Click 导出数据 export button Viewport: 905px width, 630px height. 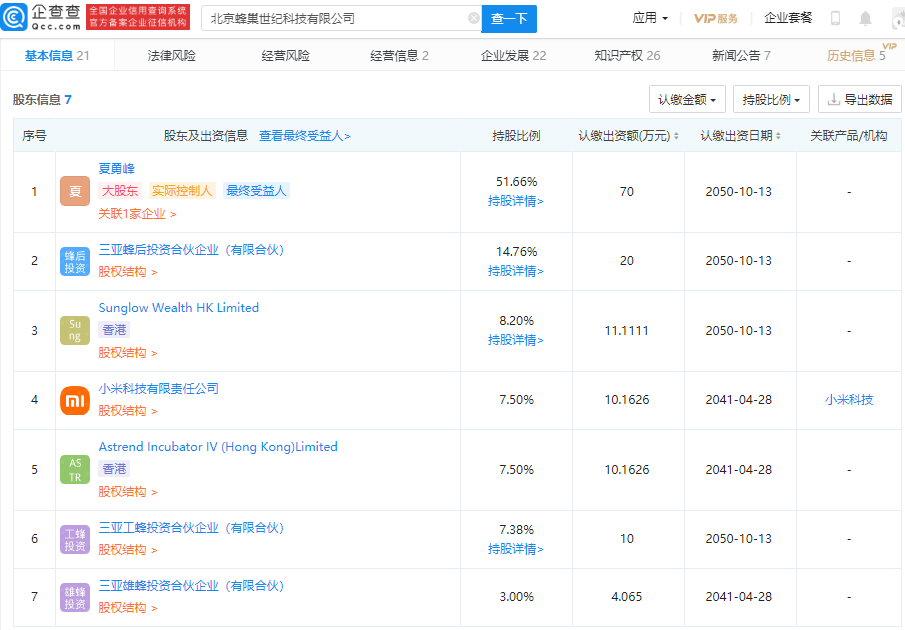860,99
